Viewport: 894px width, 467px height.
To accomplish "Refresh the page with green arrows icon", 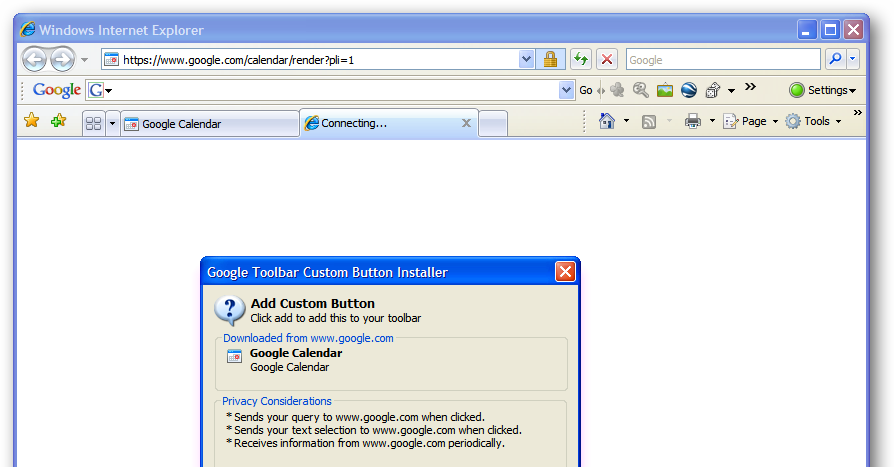I will click(x=580, y=59).
